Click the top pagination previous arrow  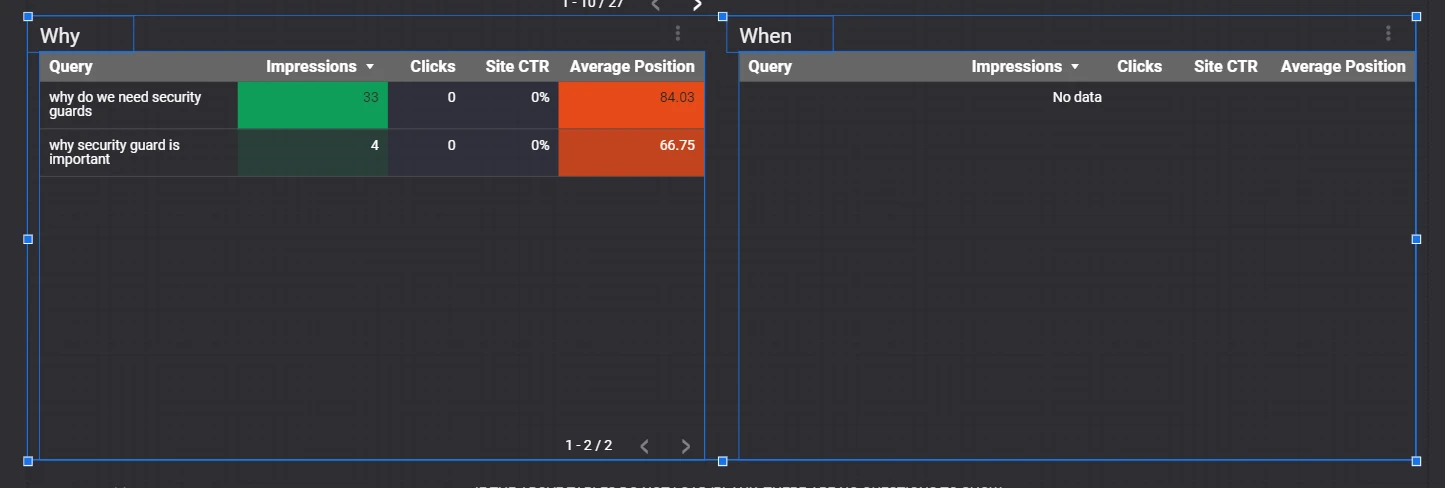tap(656, 5)
